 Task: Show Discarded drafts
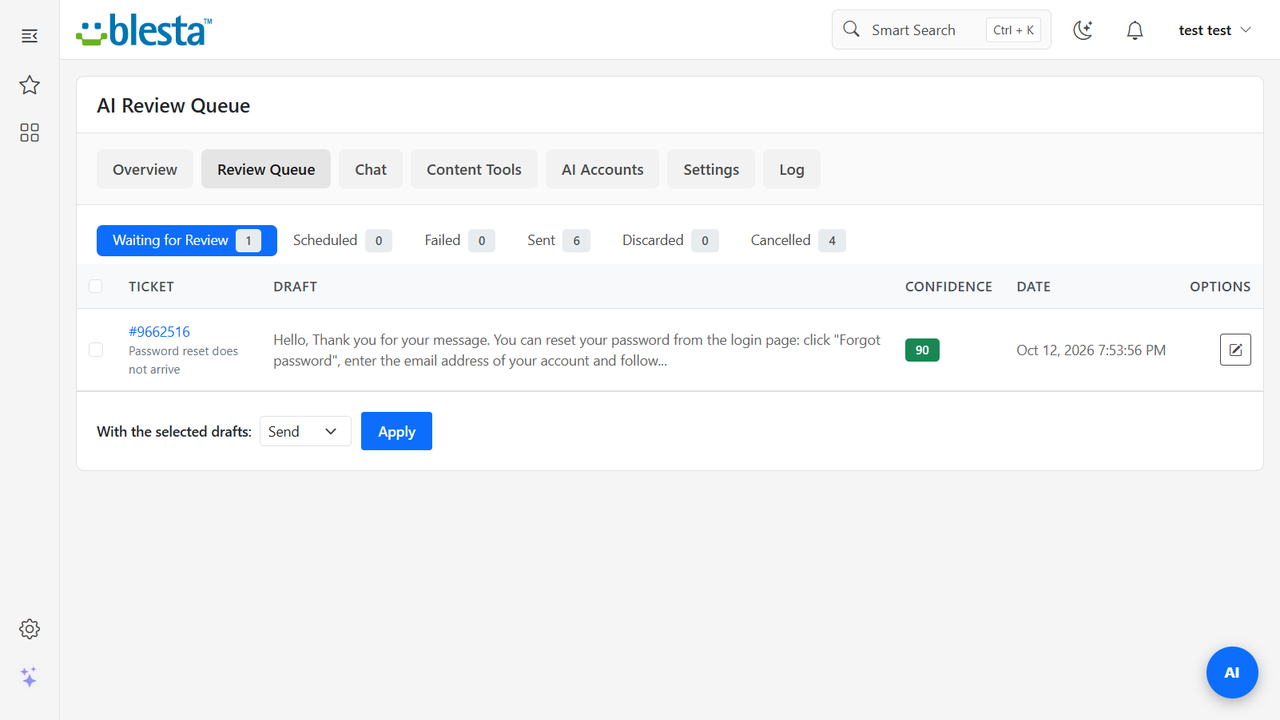(670, 240)
